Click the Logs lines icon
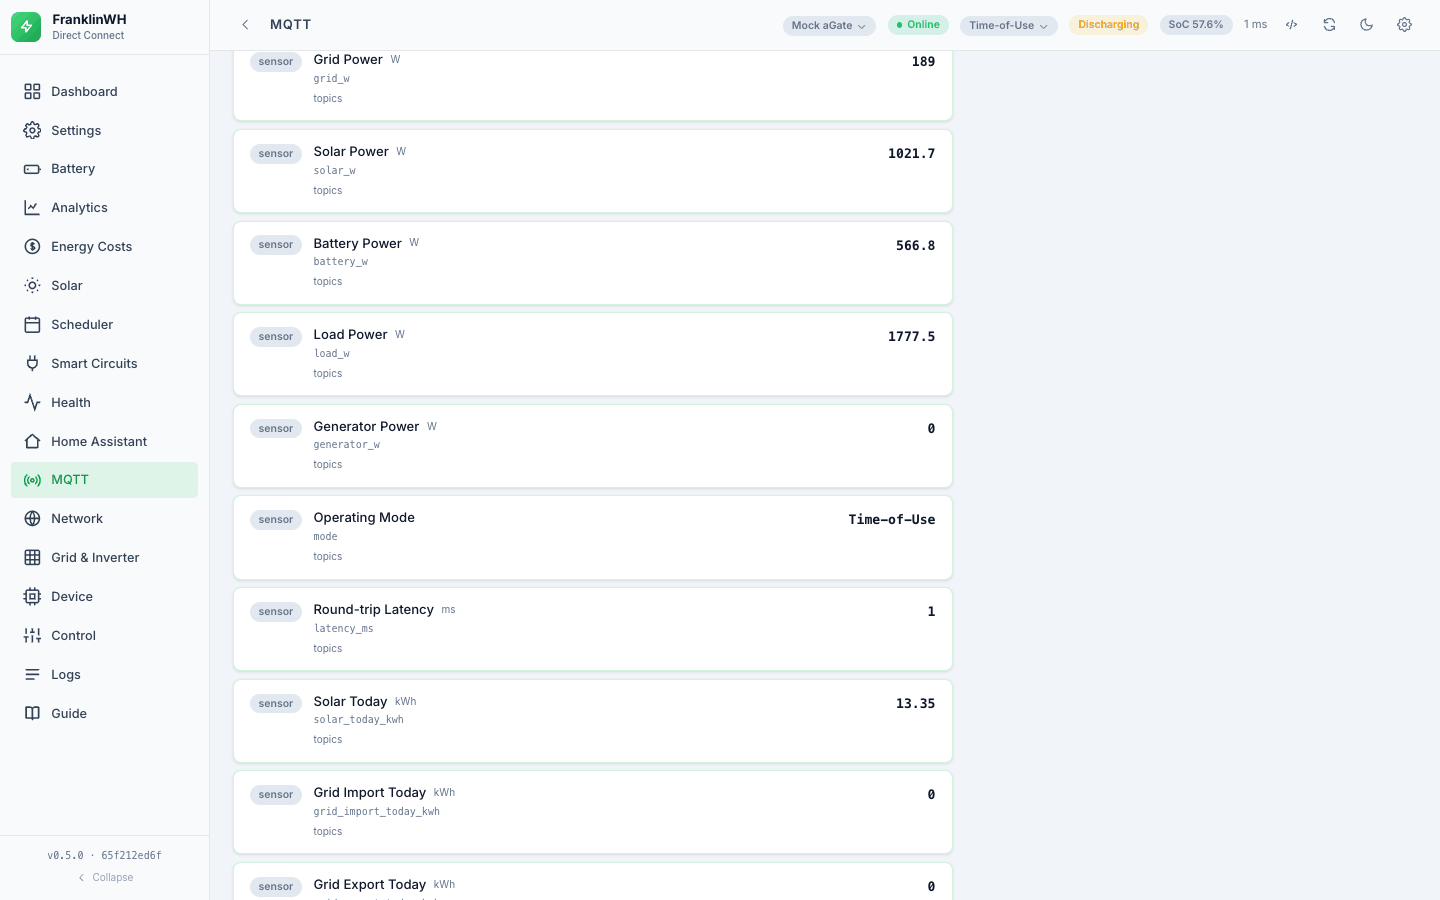The image size is (1440, 900). point(32,675)
